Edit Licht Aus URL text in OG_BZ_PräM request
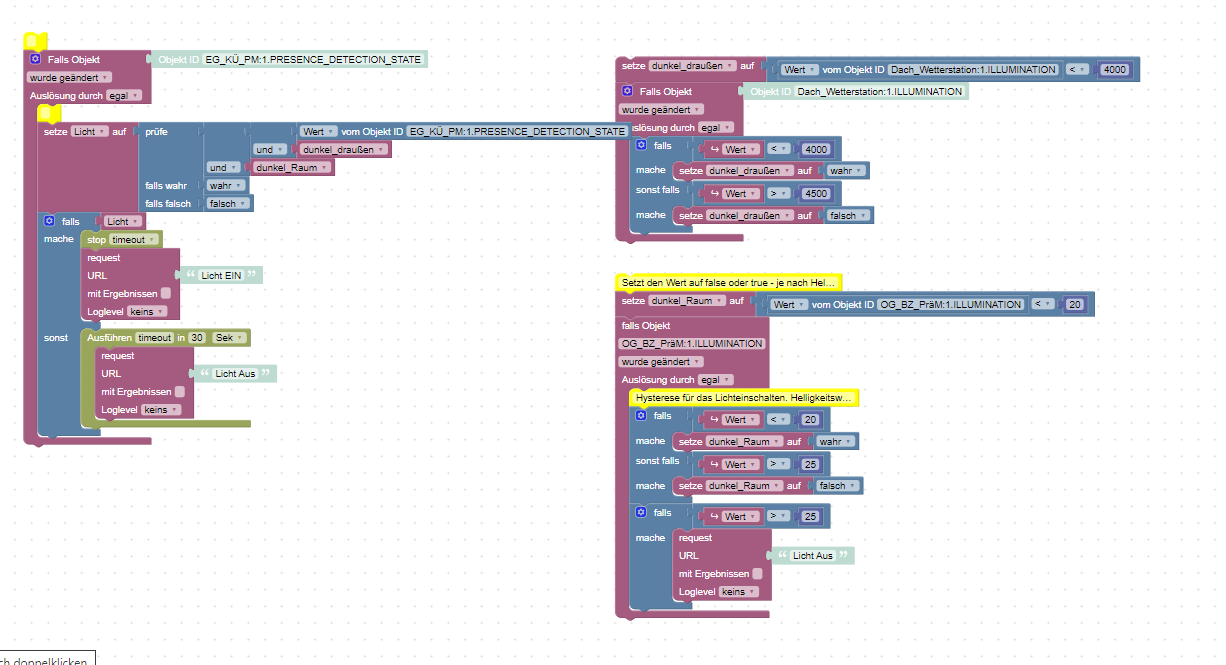This screenshot has width=1226, height=665. pos(812,556)
